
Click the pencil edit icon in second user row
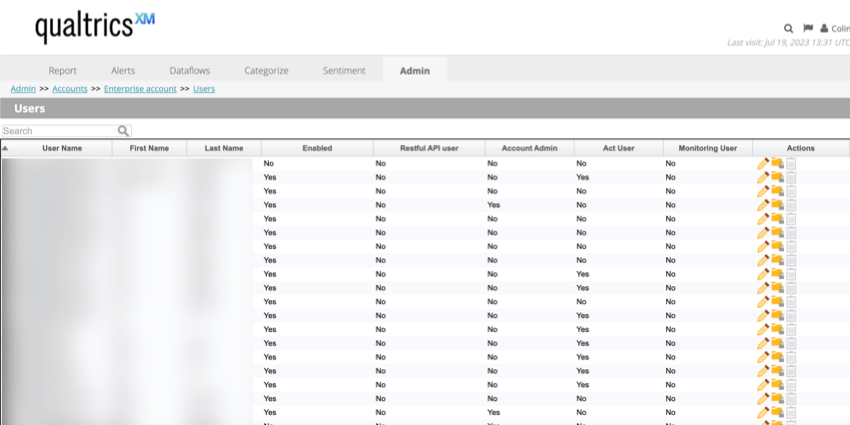(x=763, y=177)
